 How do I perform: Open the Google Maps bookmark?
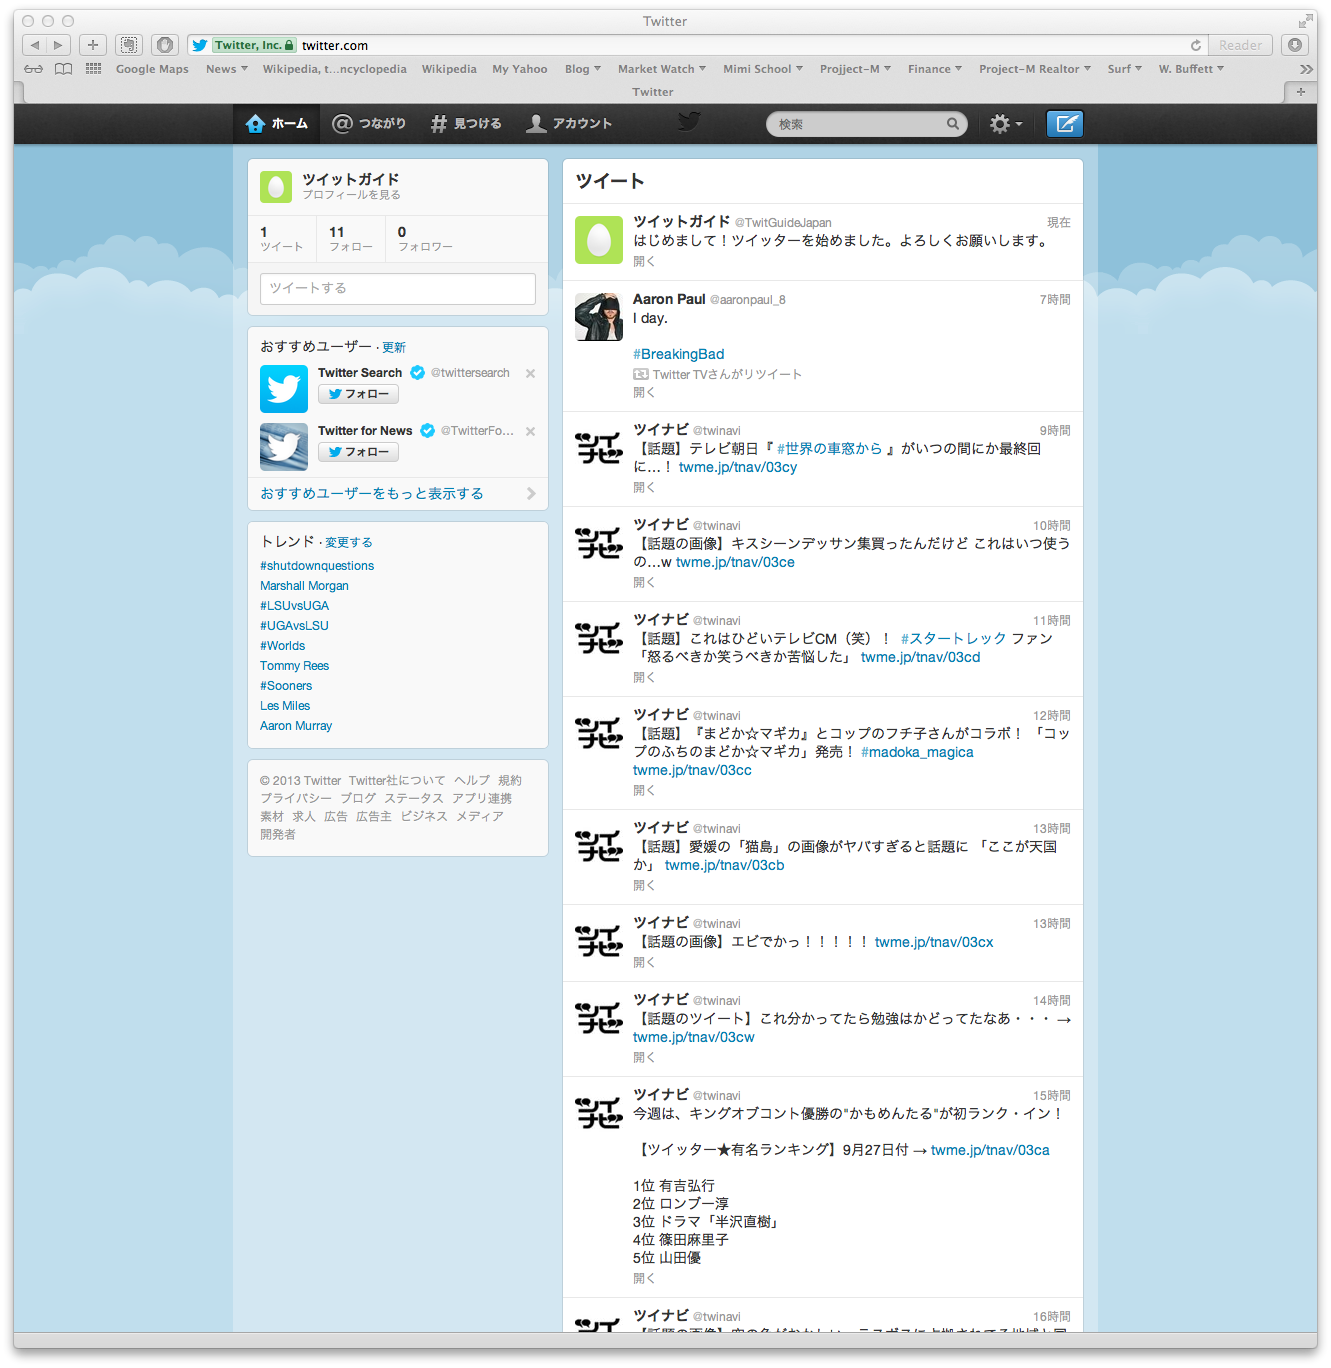coord(152,69)
